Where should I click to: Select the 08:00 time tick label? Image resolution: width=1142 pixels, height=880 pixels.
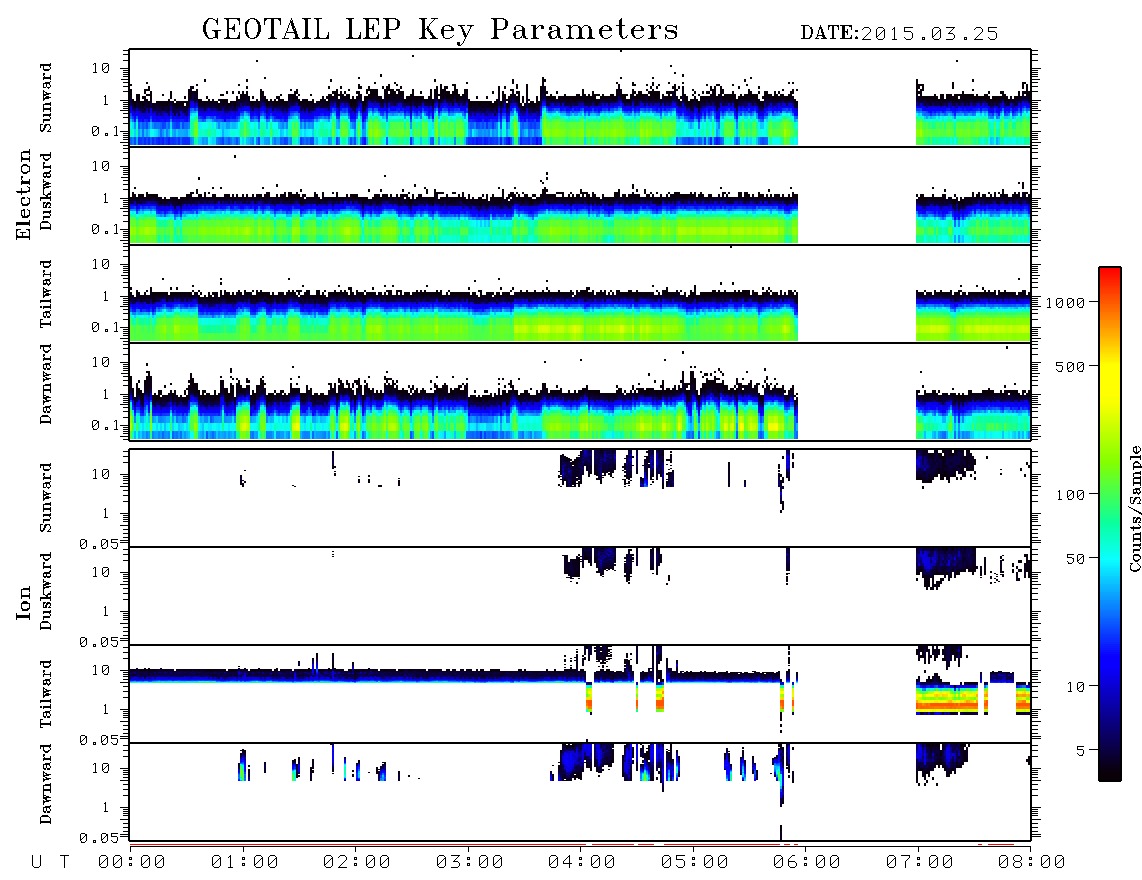coord(1032,863)
